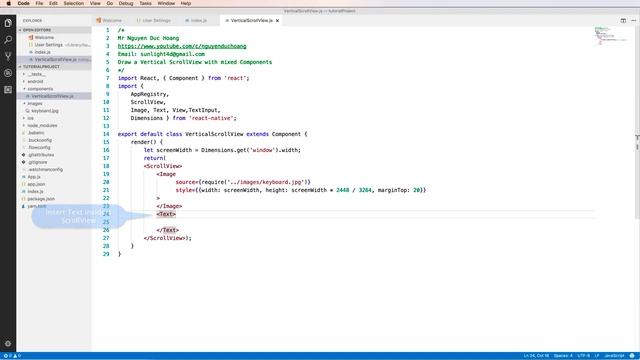The image size is (640, 360).
Task: Click the split editor icon
Action: [623, 20]
